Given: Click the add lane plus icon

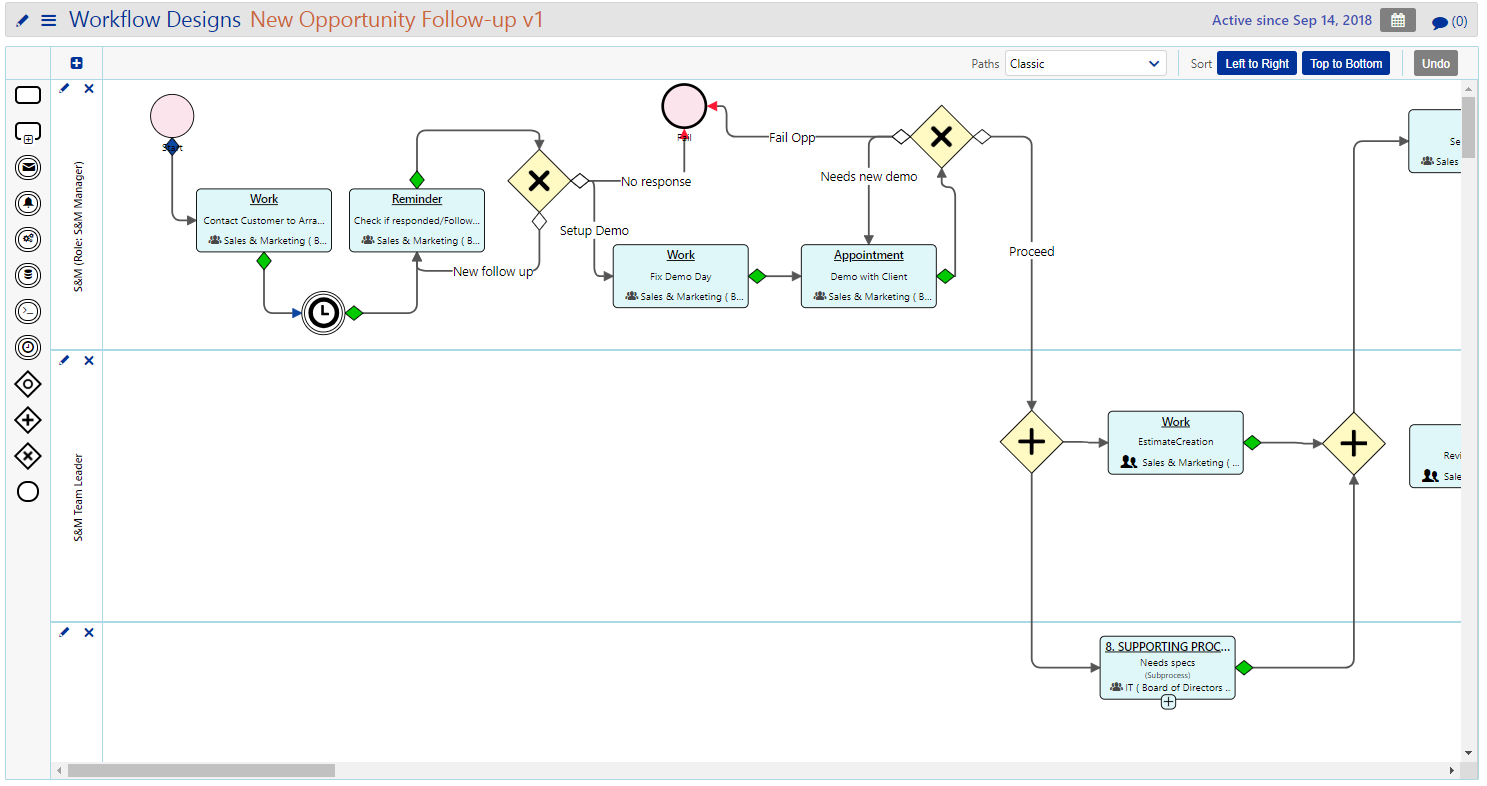Looking at the screenshot, I should click(76, 62).
